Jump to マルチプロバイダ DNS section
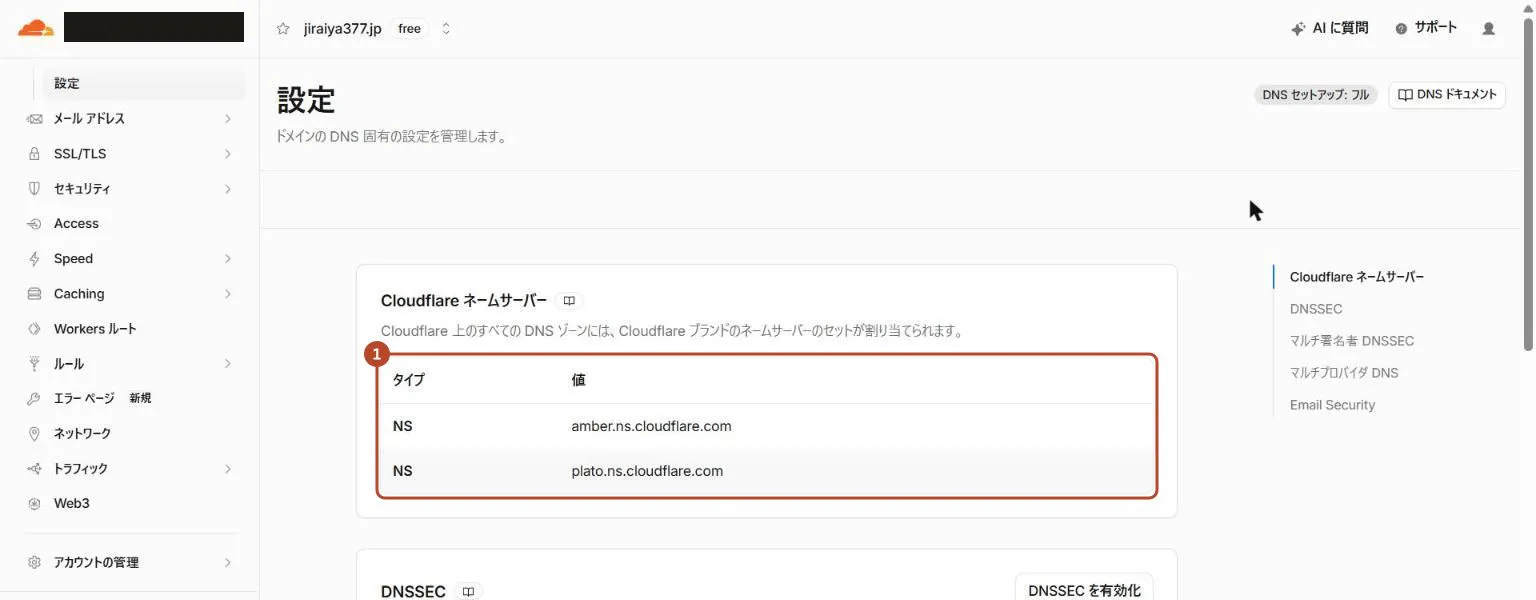Viewport: 1536px width, 600px height. pyautogui.click(x=1344, y=373)
